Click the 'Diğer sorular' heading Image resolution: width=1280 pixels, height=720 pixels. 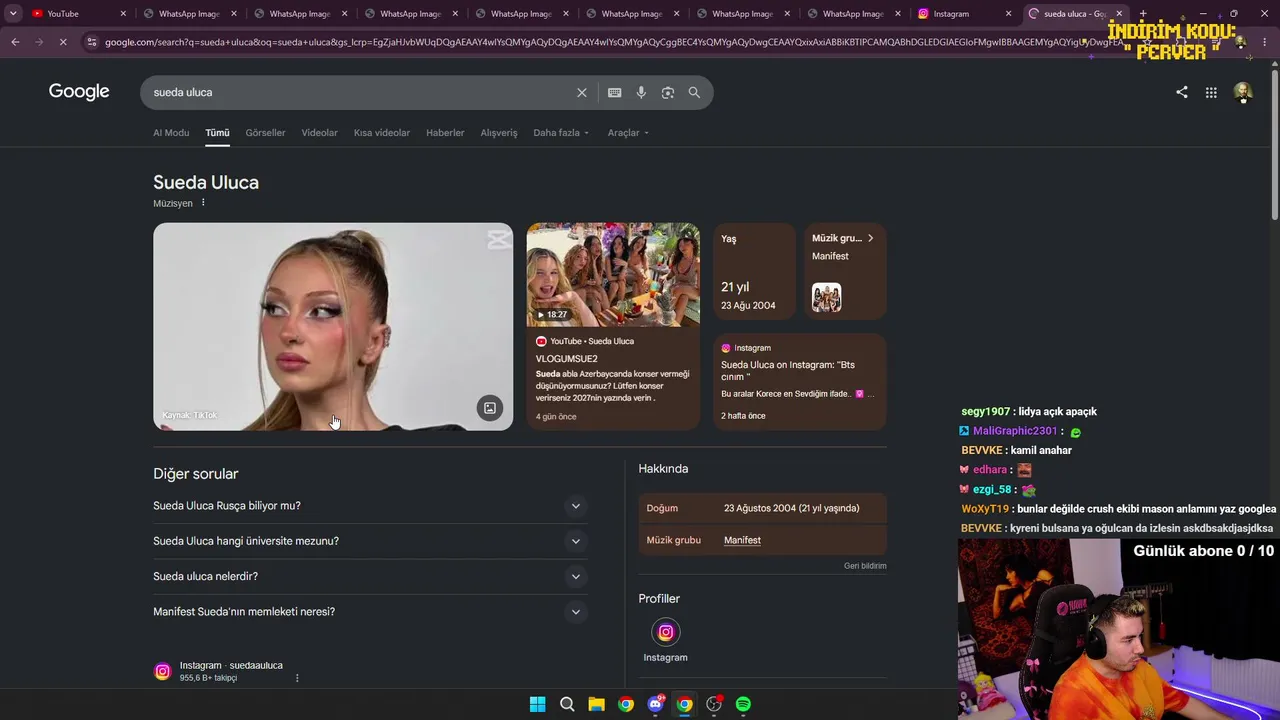click(x=196, y=474)
